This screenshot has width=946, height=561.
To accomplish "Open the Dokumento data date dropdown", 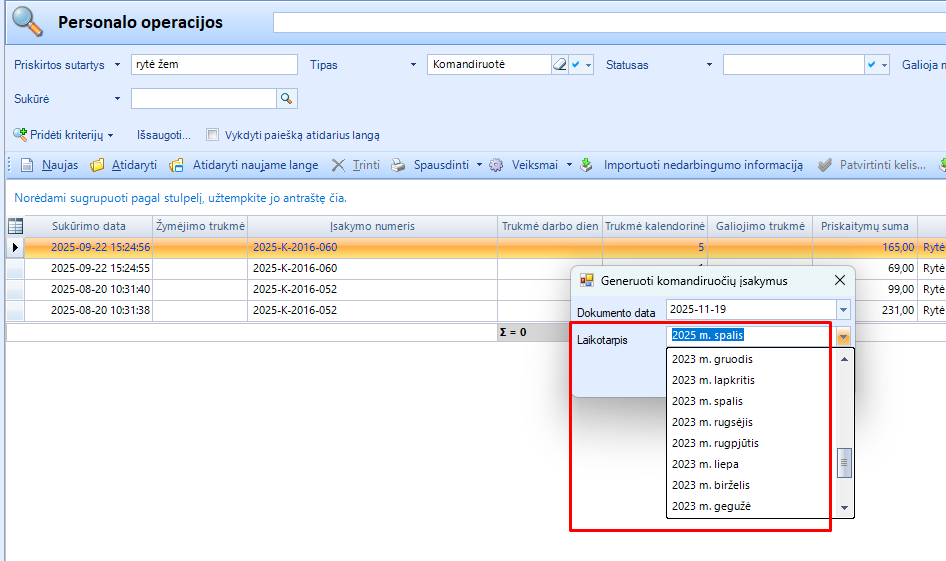I will pos(842,310).
